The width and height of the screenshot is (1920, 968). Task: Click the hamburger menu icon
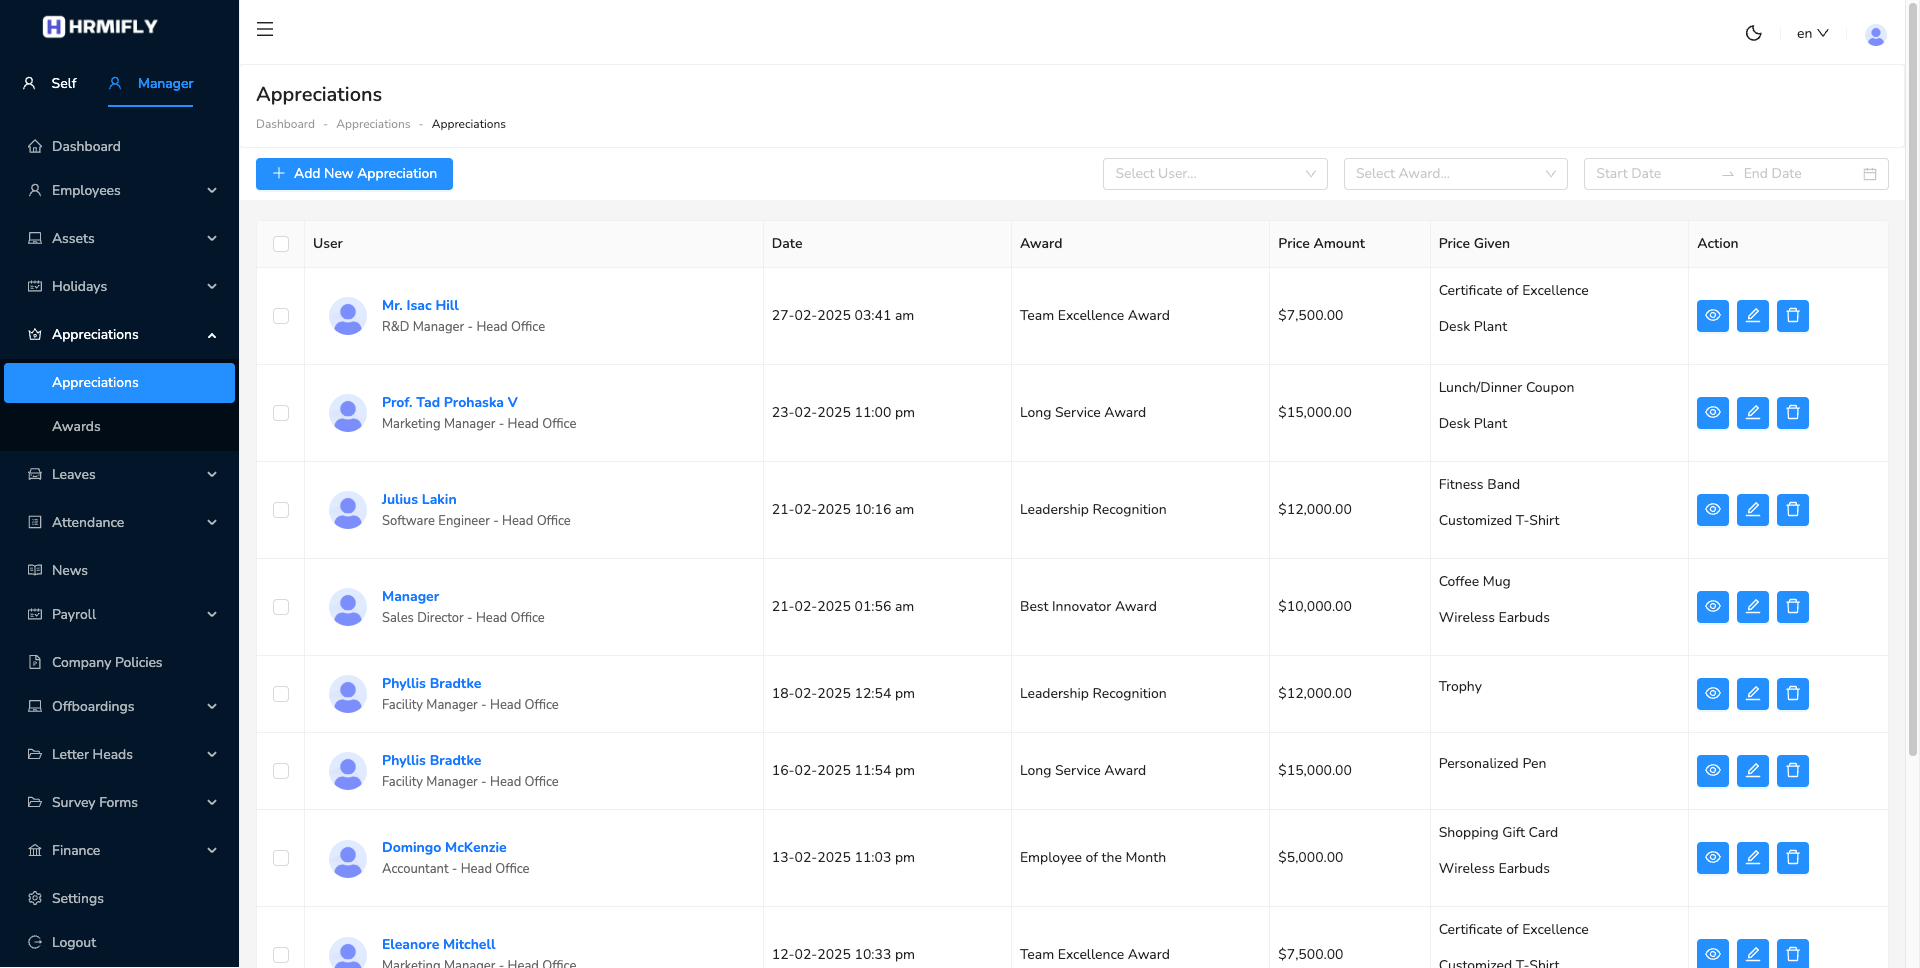265,29
